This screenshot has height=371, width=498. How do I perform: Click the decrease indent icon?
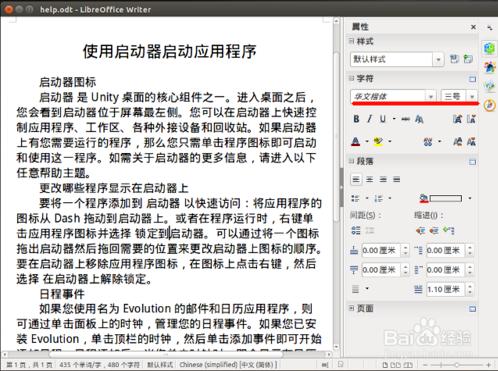pos(434,230)
